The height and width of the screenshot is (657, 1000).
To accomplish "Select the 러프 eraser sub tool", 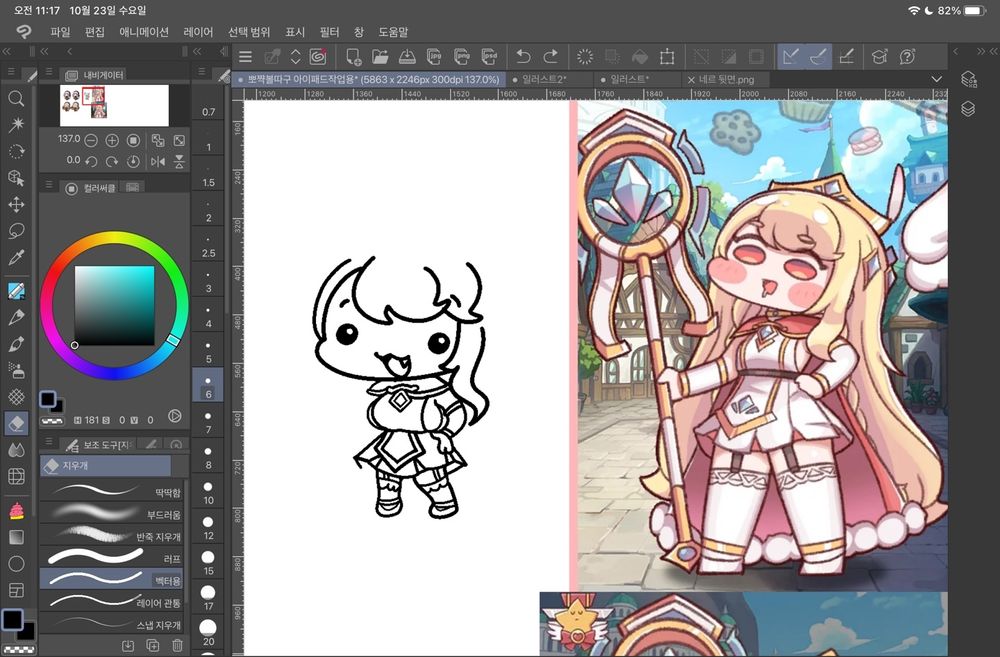I will 112,557.
